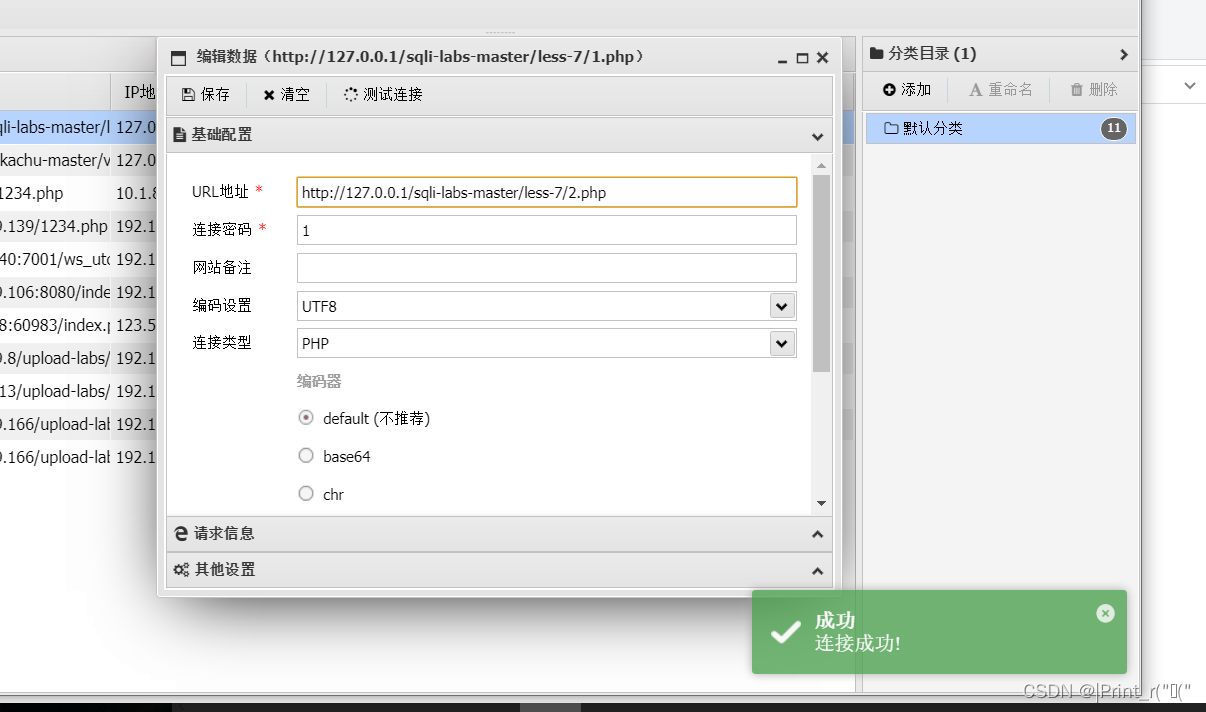Open the 连接类型 PHP dropdown

pos(781,343)
